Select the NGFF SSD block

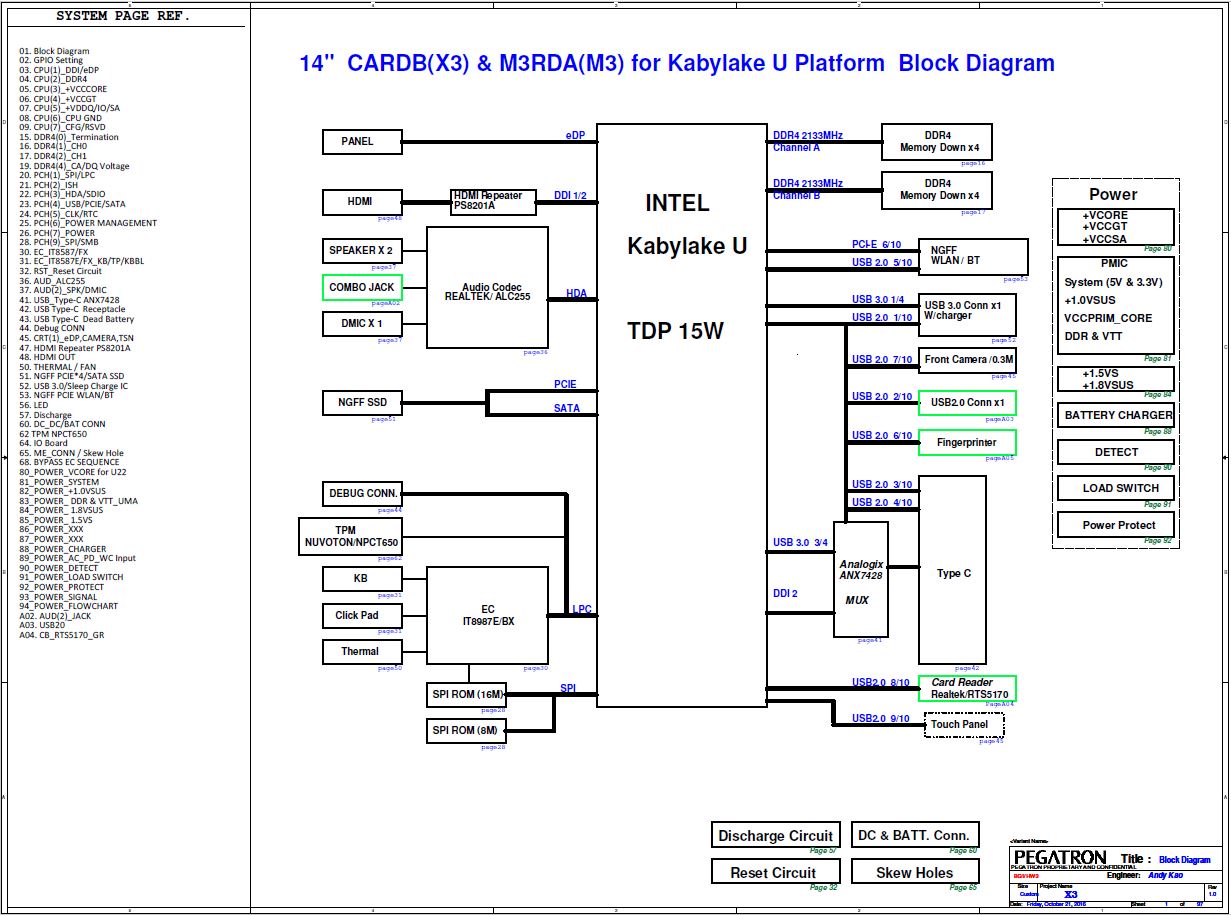coord(362,403)
